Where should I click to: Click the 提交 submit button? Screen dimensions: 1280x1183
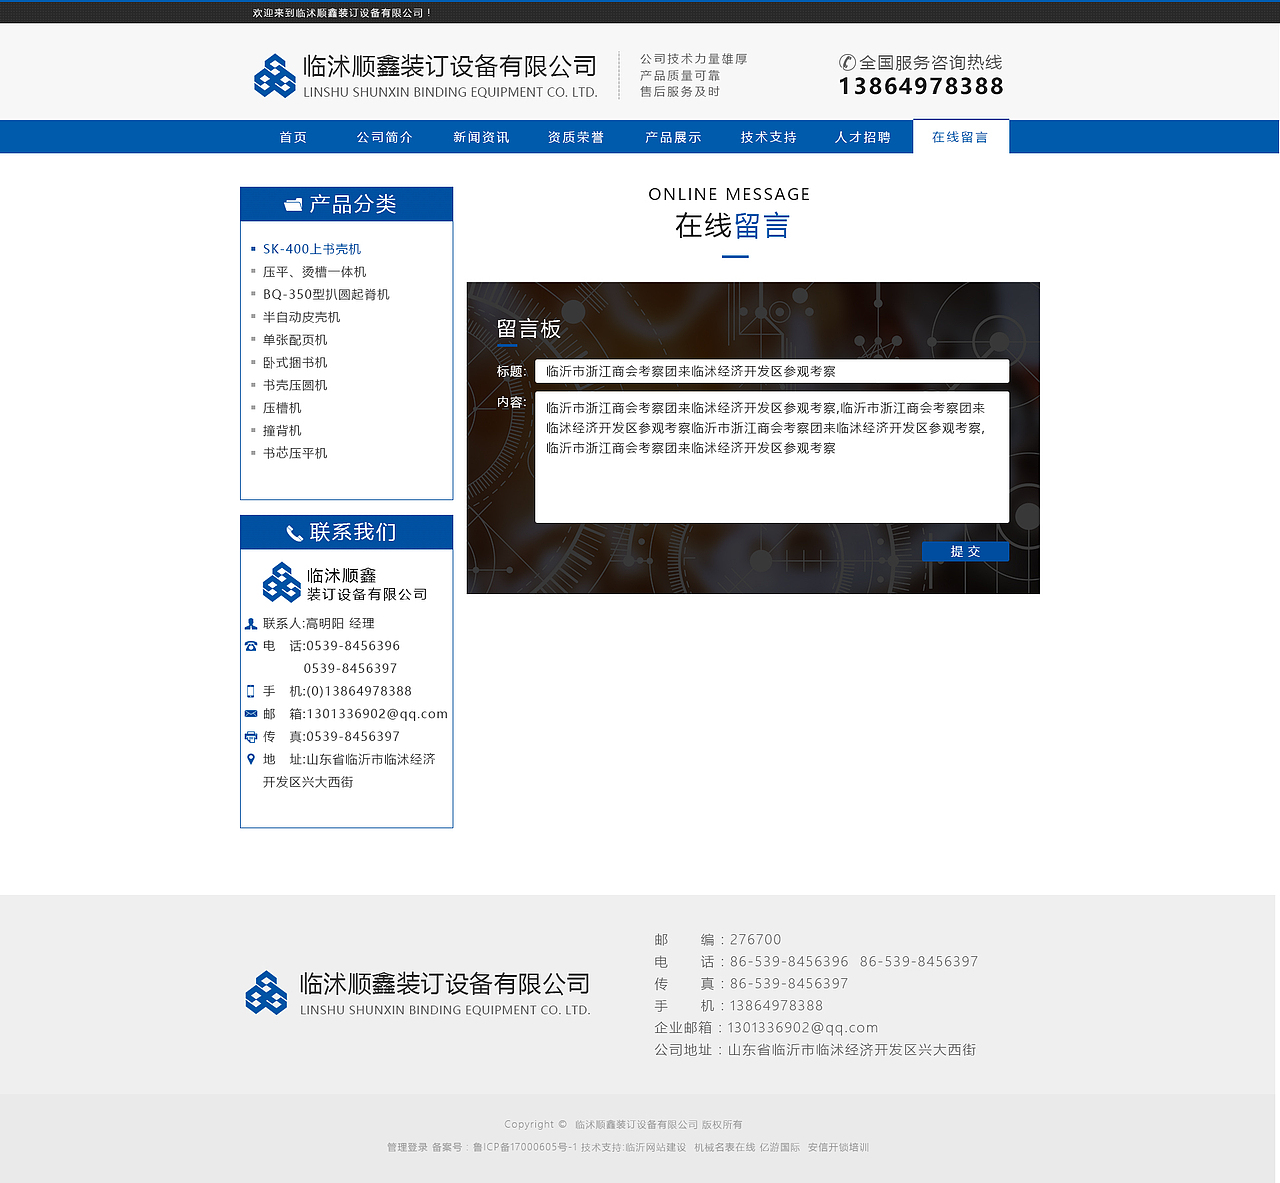(965, 551)
